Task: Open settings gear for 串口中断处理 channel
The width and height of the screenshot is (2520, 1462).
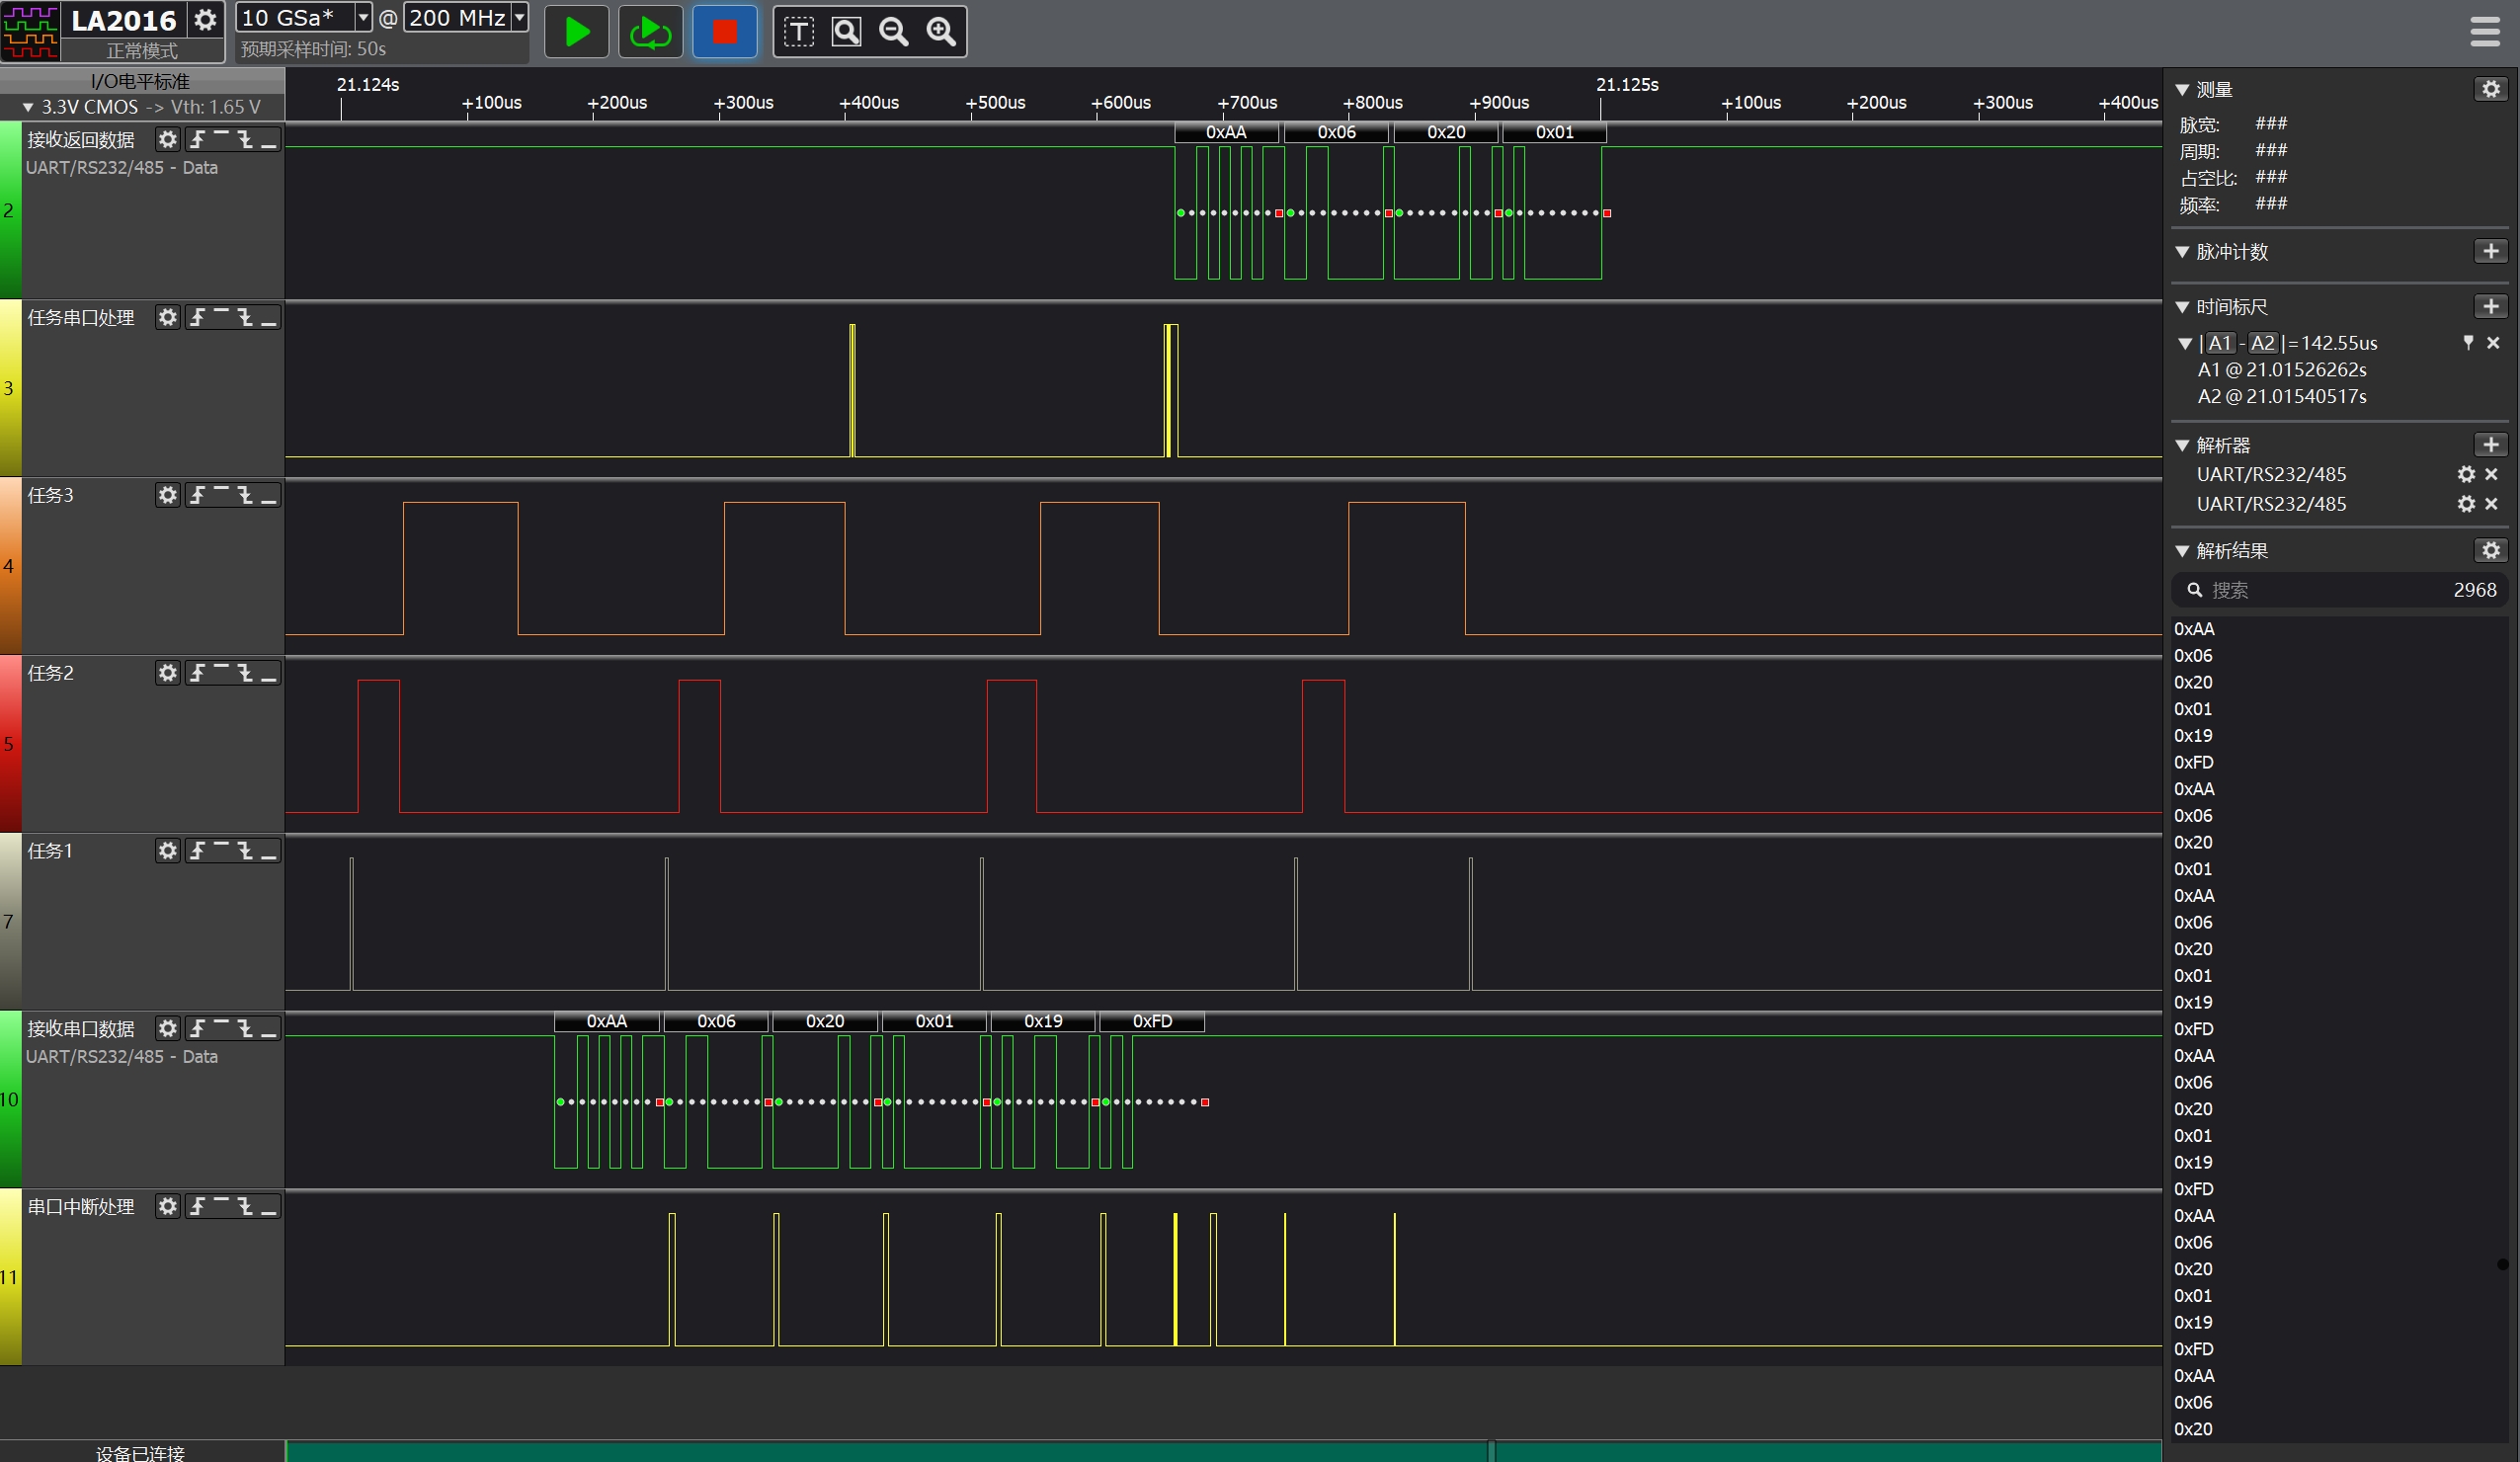Action: [167, 1206]
